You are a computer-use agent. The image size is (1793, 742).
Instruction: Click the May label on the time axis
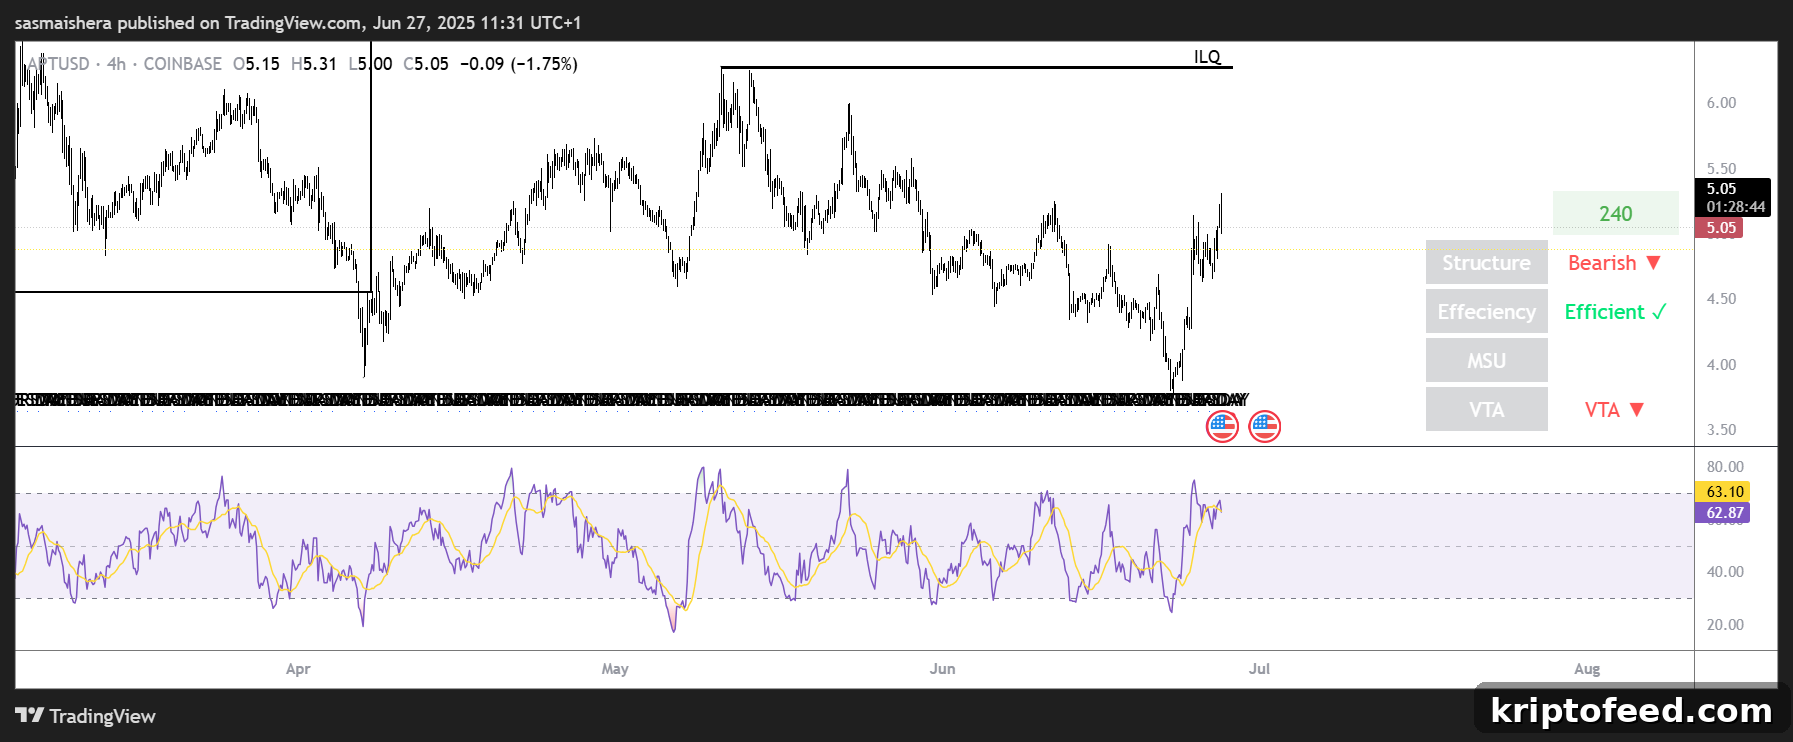(x=615, y=669)
